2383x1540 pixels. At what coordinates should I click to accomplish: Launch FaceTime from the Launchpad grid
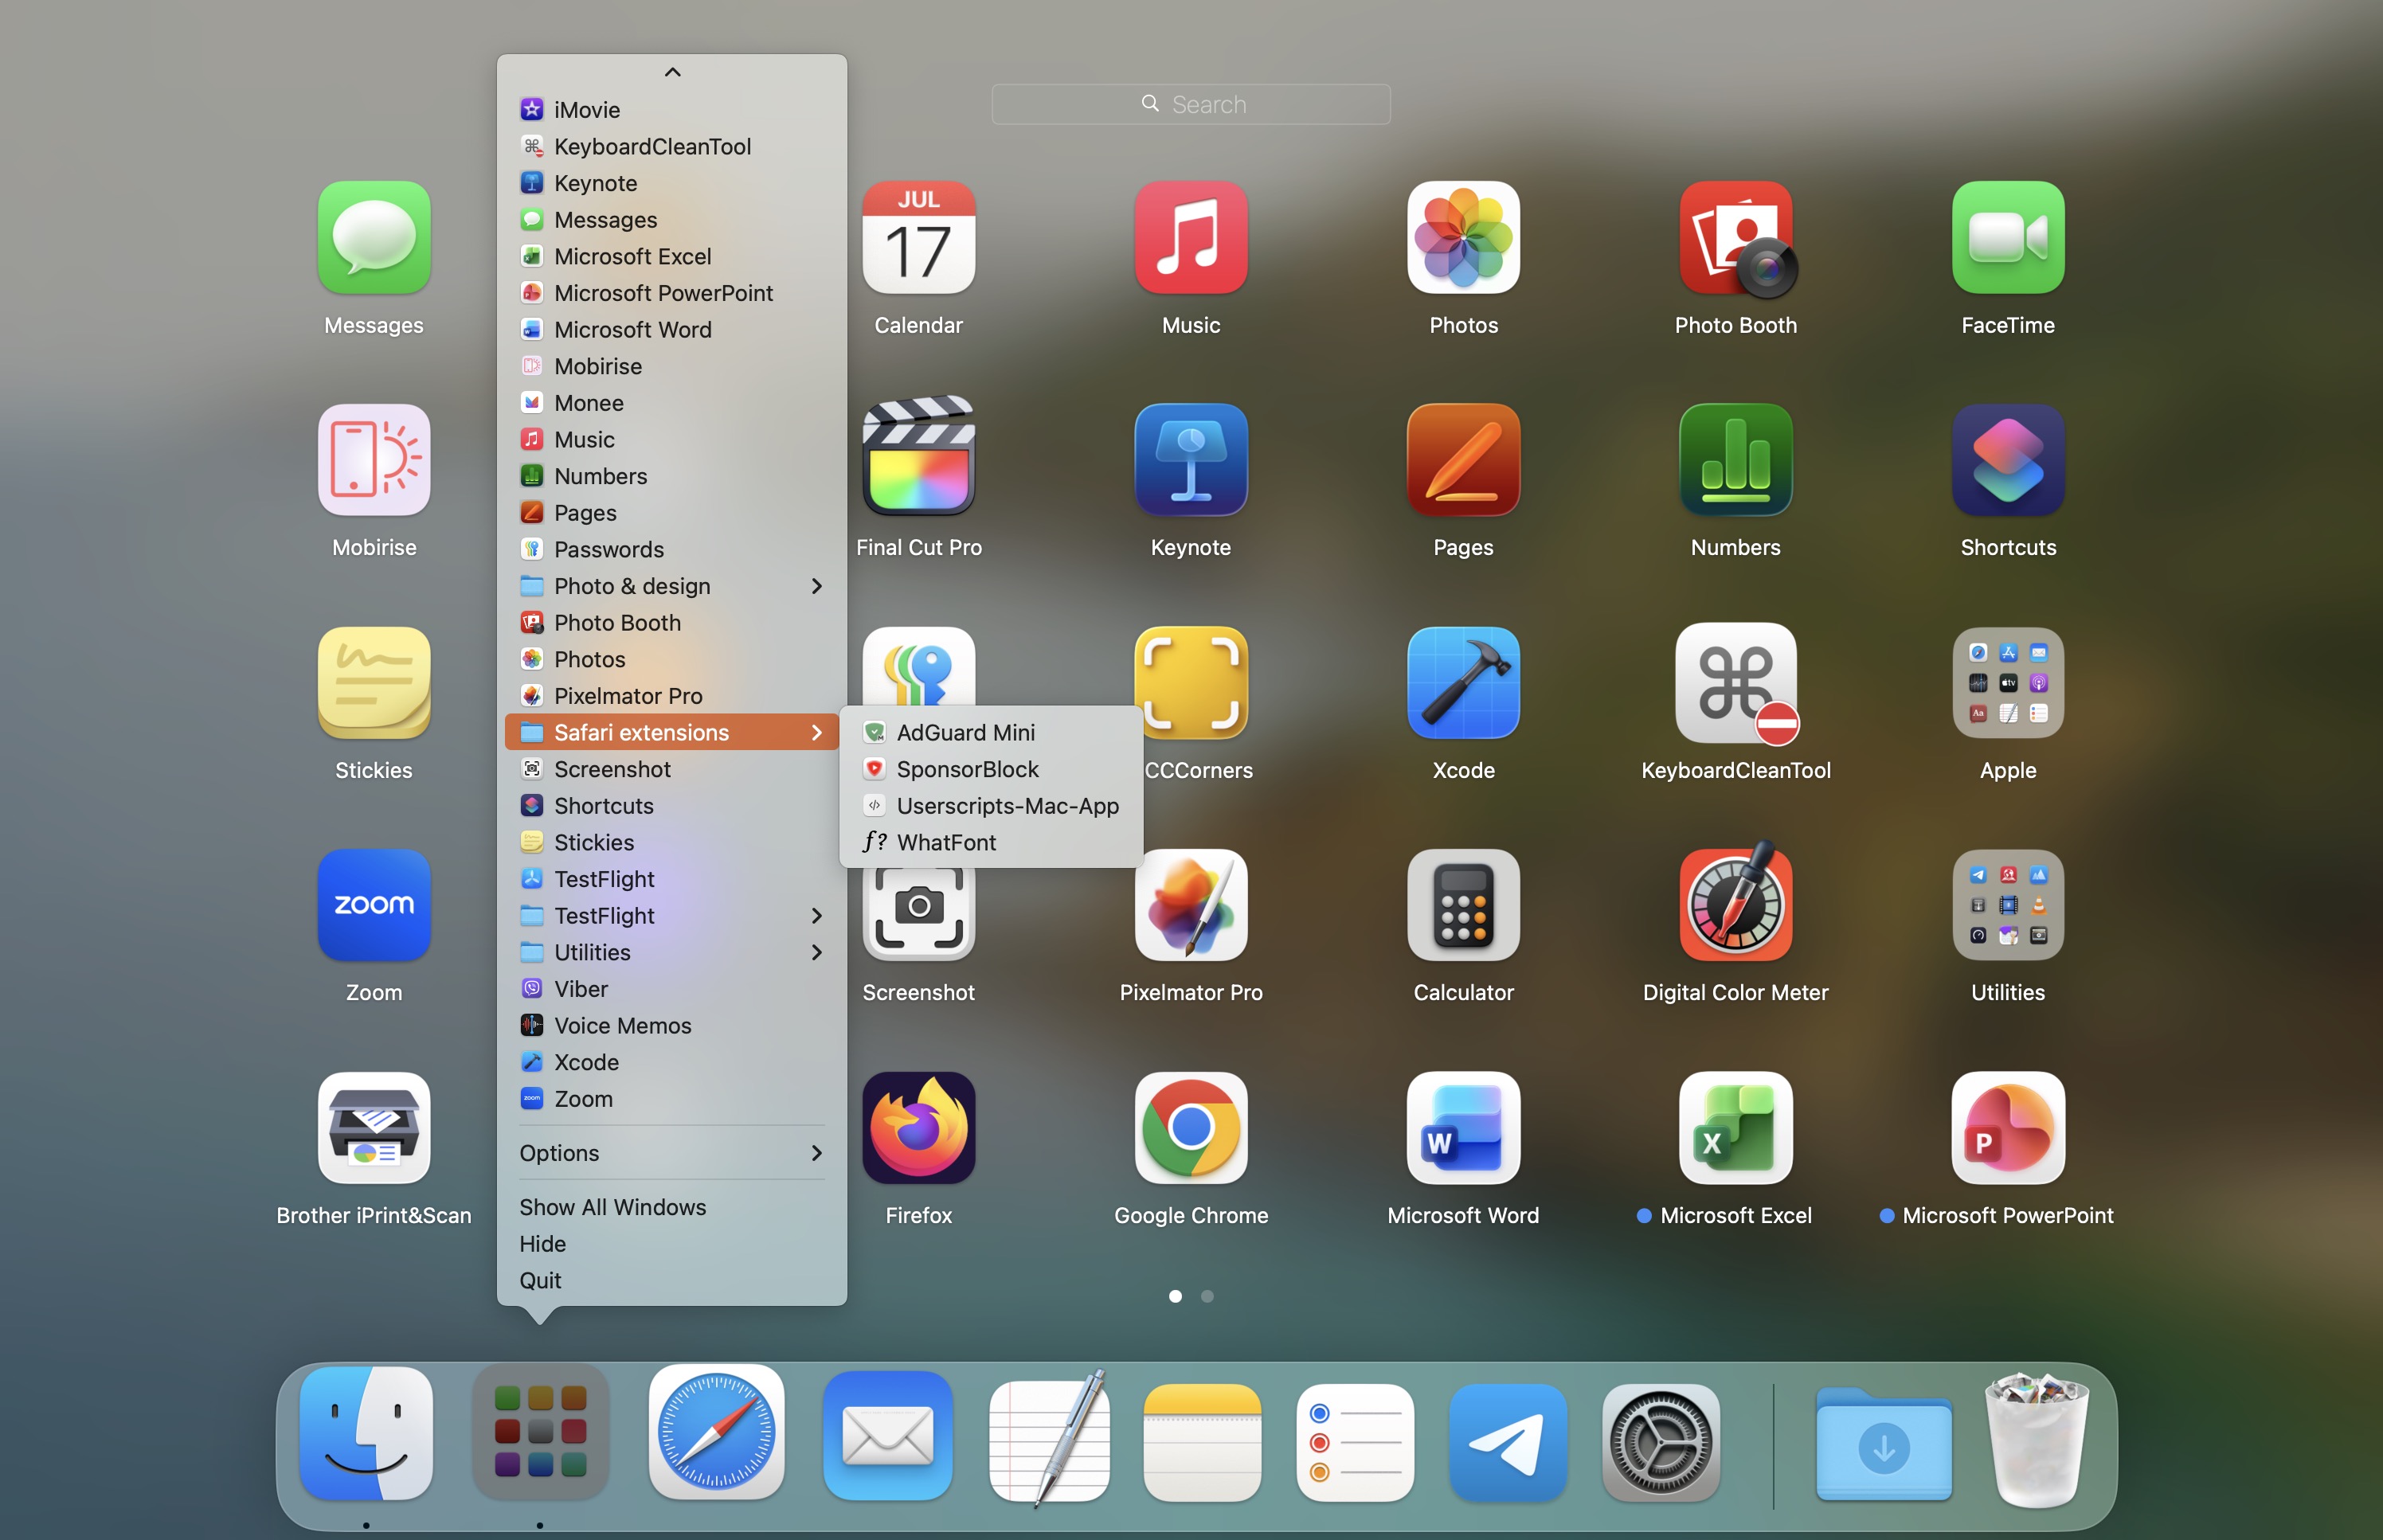pyautogui.click(x=2008, y=238)
